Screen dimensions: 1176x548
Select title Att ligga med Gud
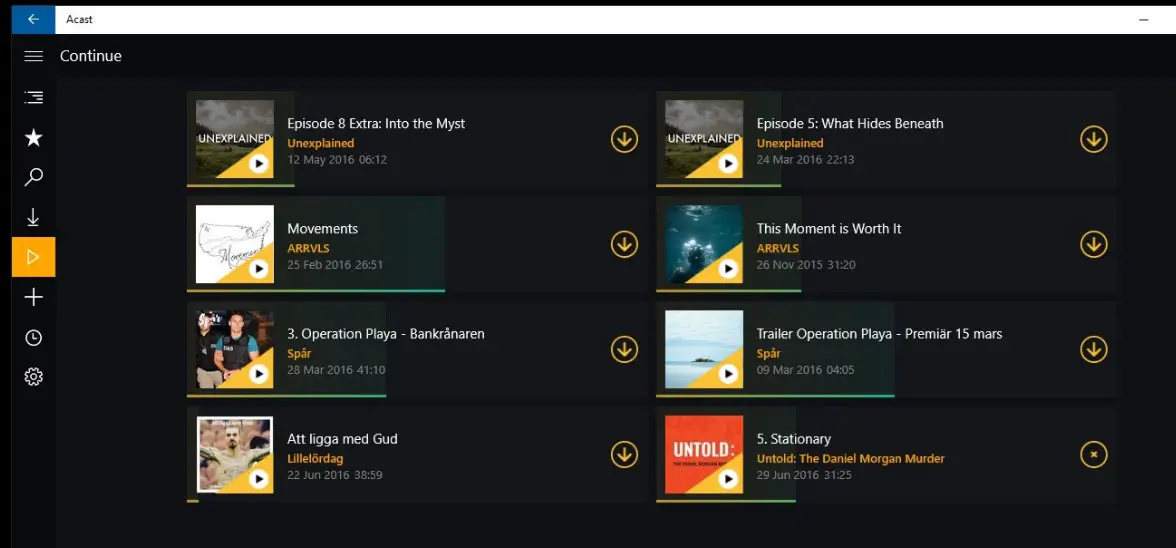342,439
